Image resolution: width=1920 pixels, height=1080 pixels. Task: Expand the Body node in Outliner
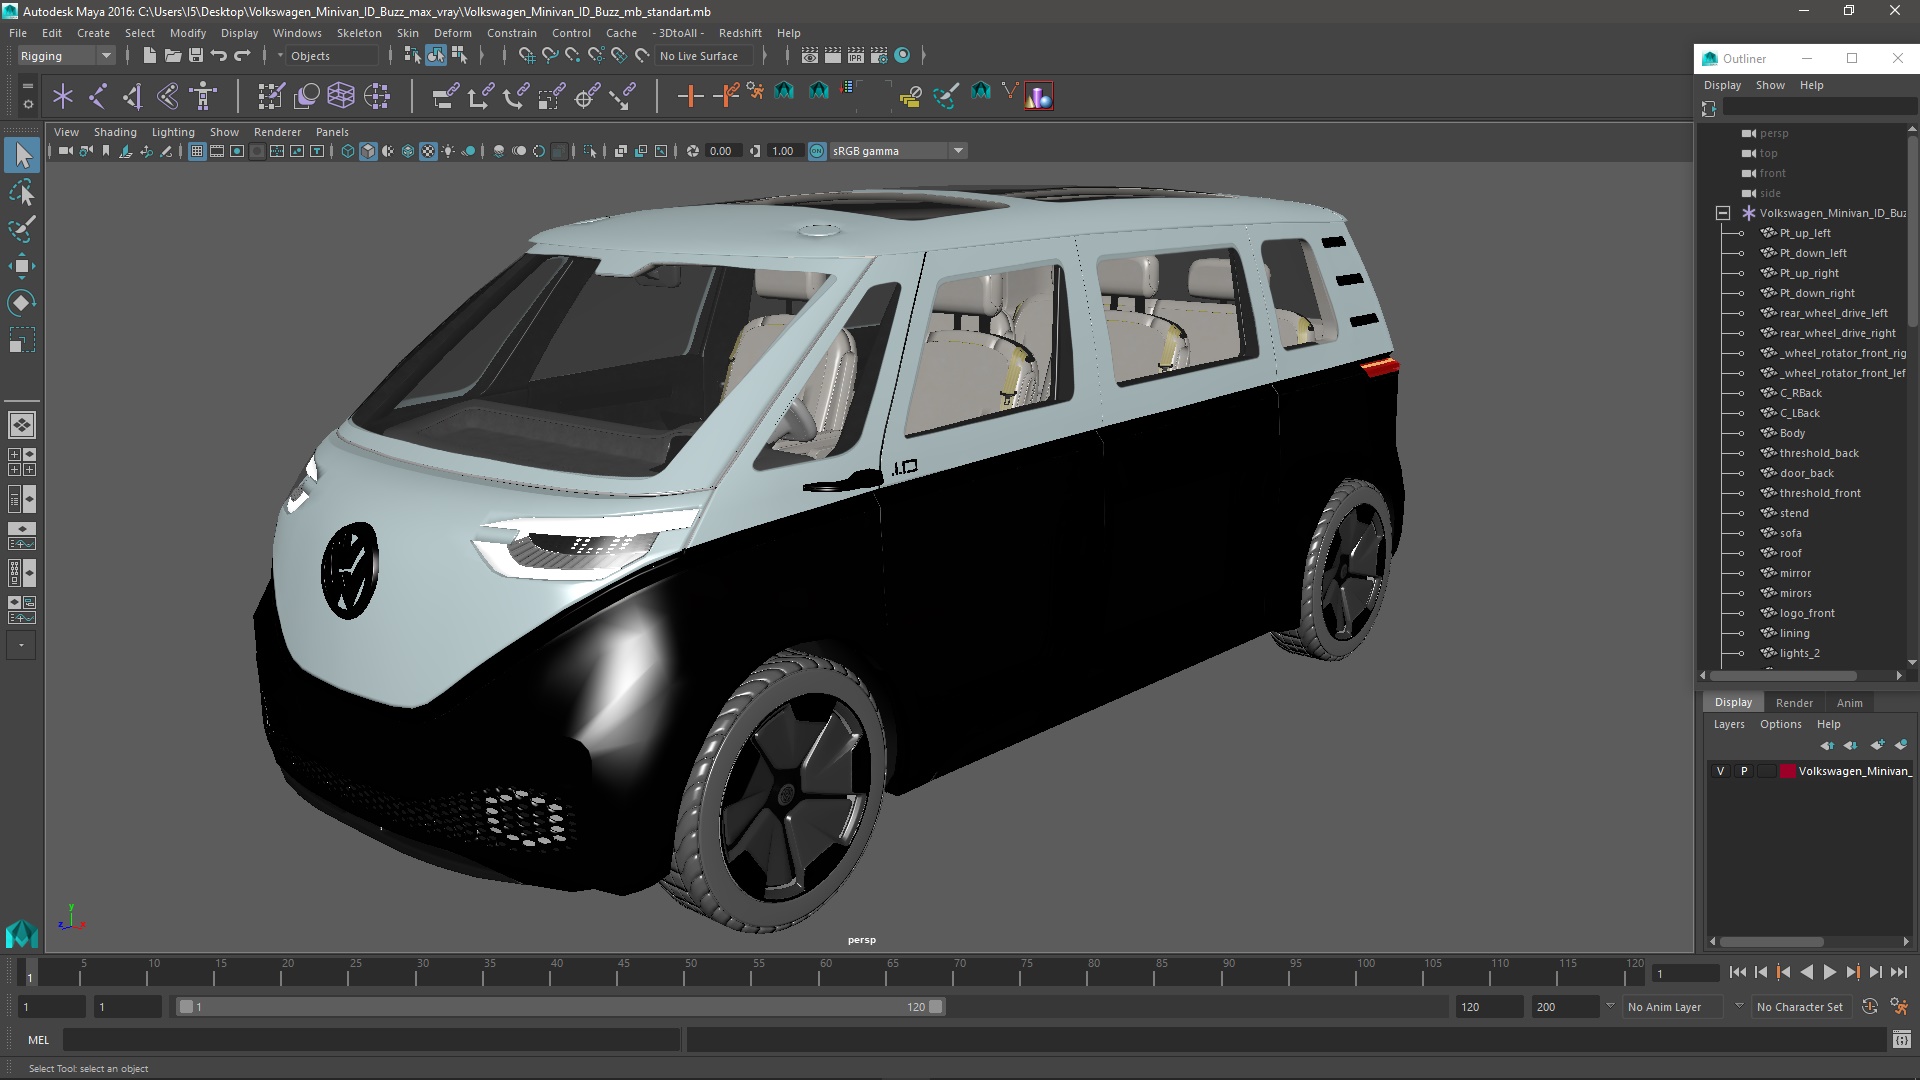pyautogui.click(x=1740, y=433)
